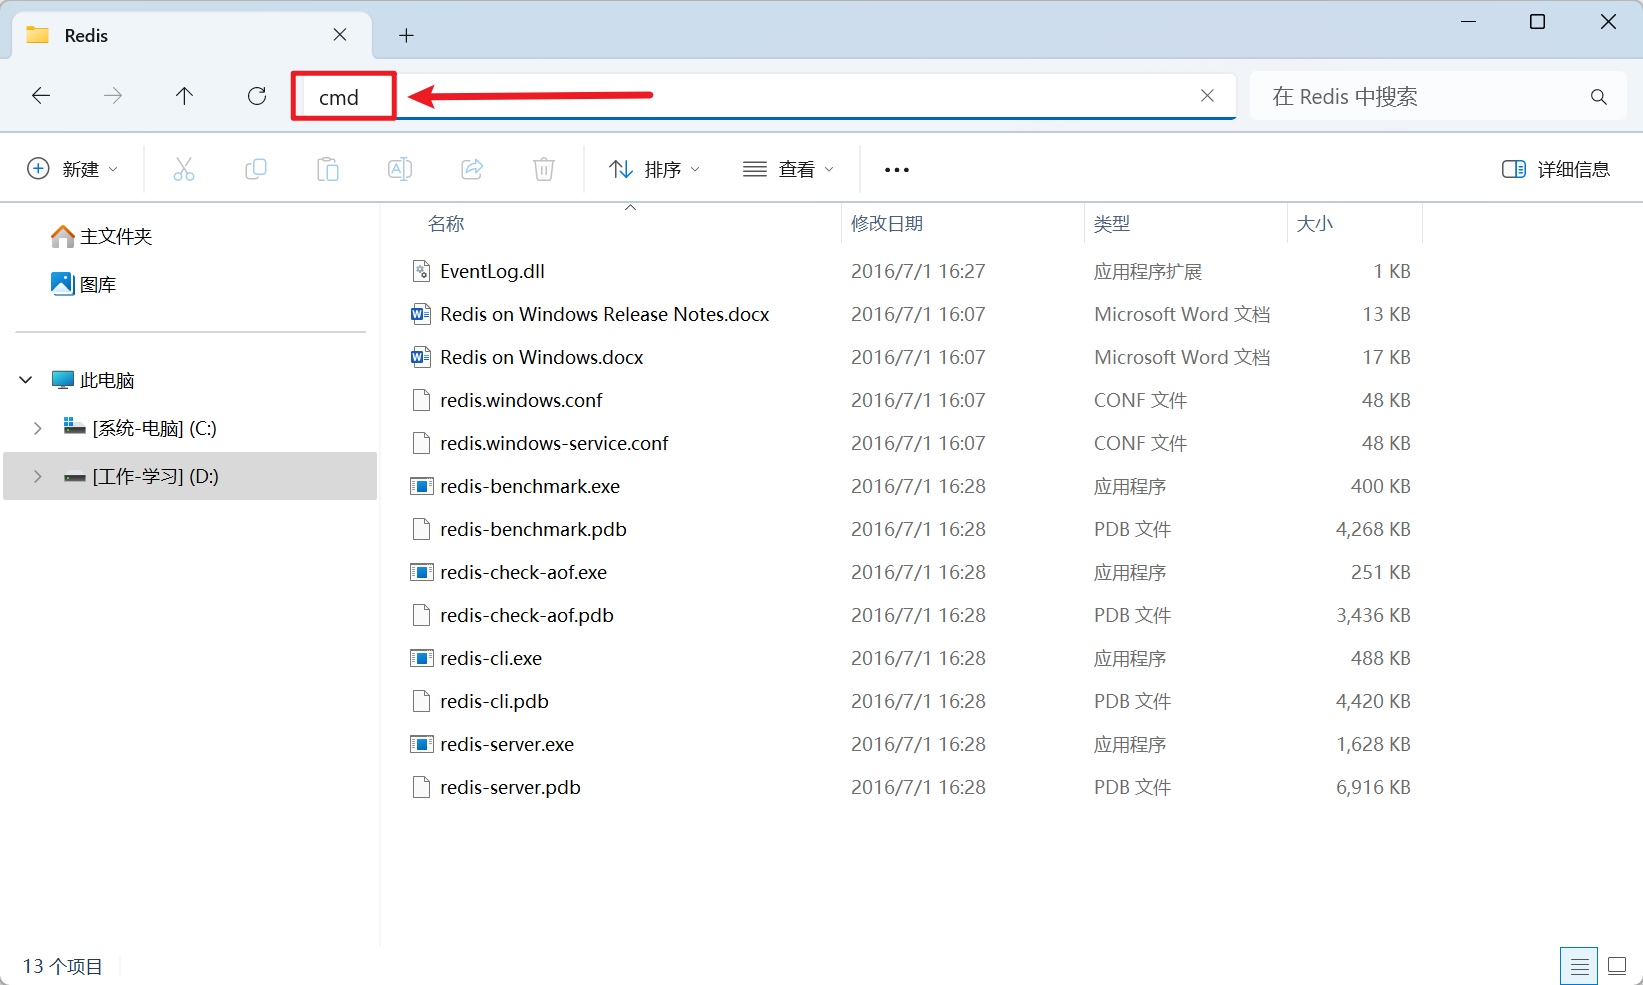Click the Share toolbar icon
Screen dimensions: 1643x985
coord(472,169)
